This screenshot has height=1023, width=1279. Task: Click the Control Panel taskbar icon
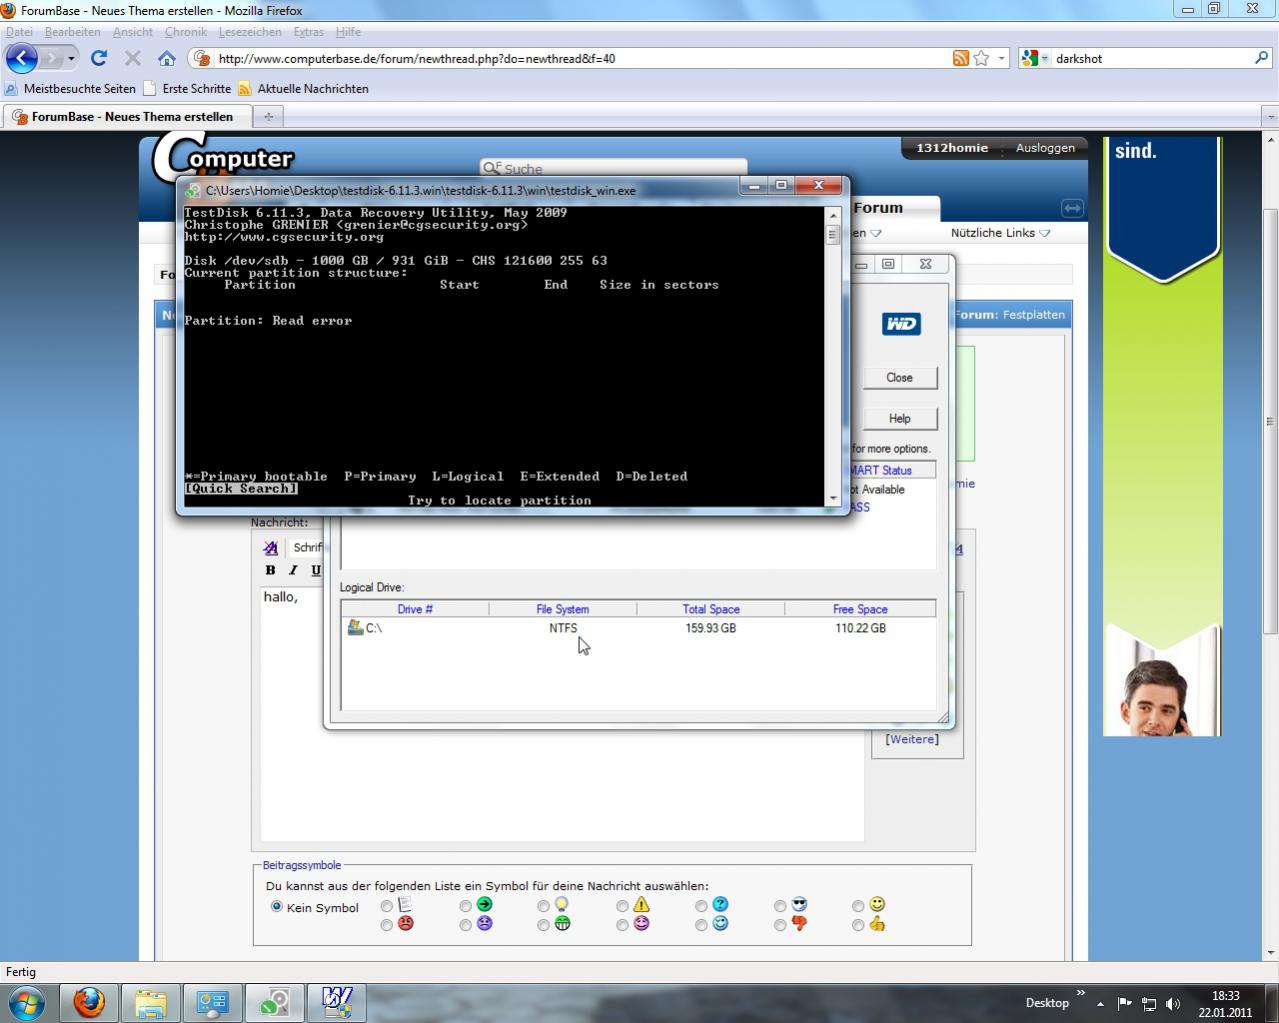click(213, 1002)
